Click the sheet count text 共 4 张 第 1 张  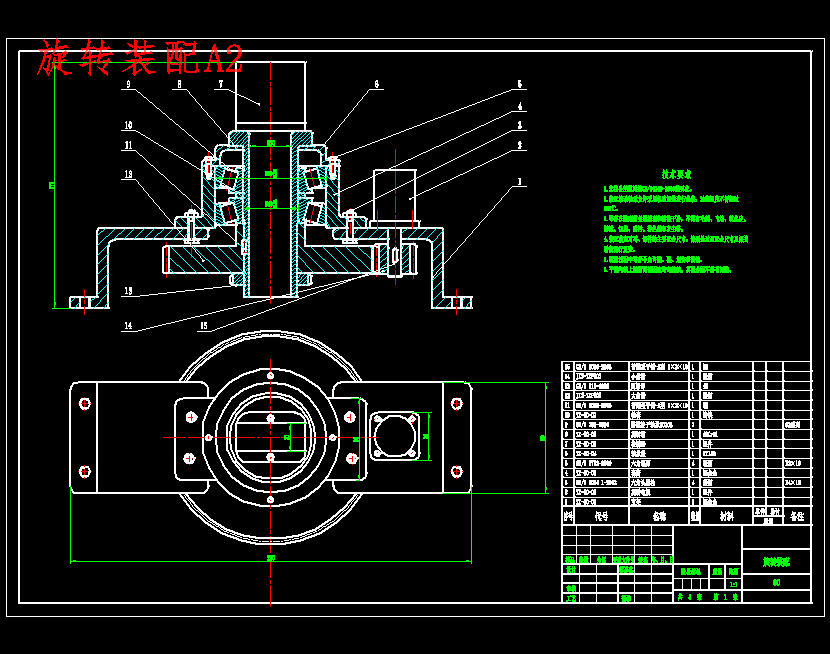[707, 597]
